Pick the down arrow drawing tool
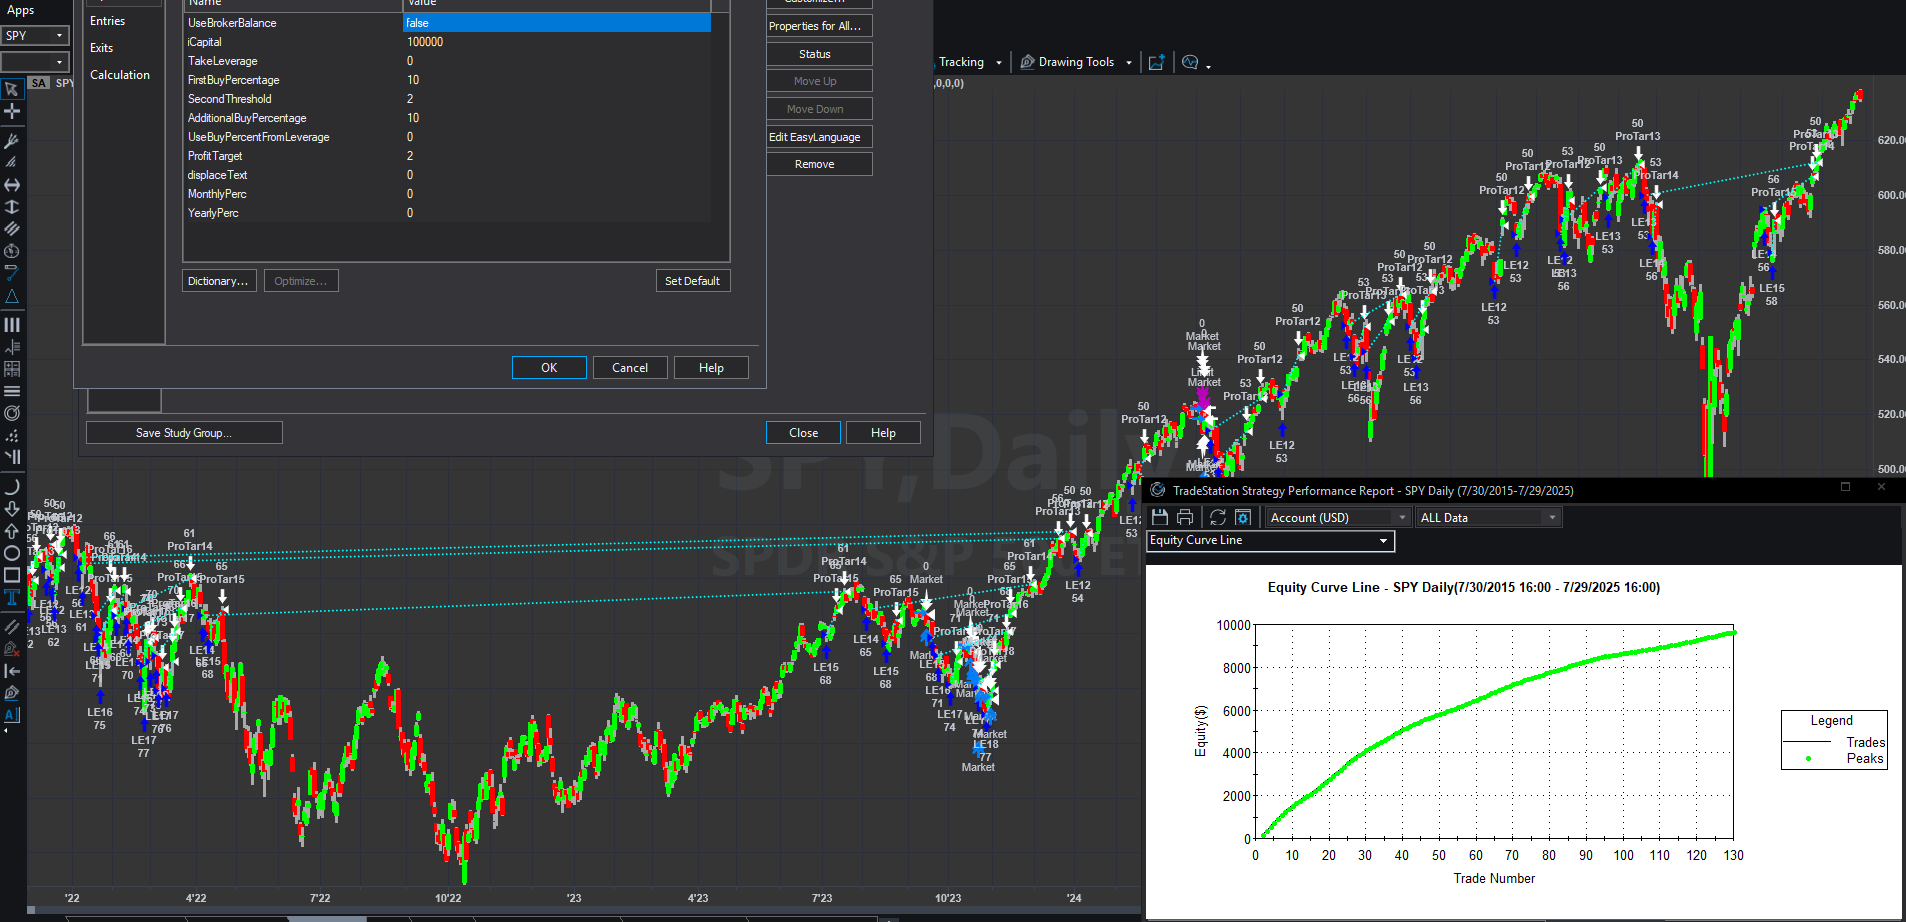Viewport: 1906px width, 922px height. (12, 509)
